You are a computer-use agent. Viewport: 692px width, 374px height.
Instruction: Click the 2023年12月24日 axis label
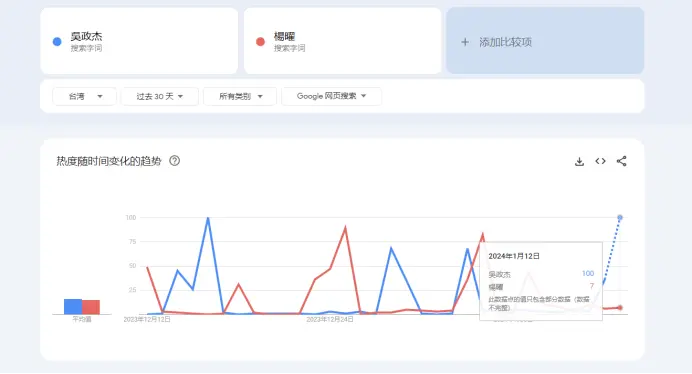click(x=330, y=319)
